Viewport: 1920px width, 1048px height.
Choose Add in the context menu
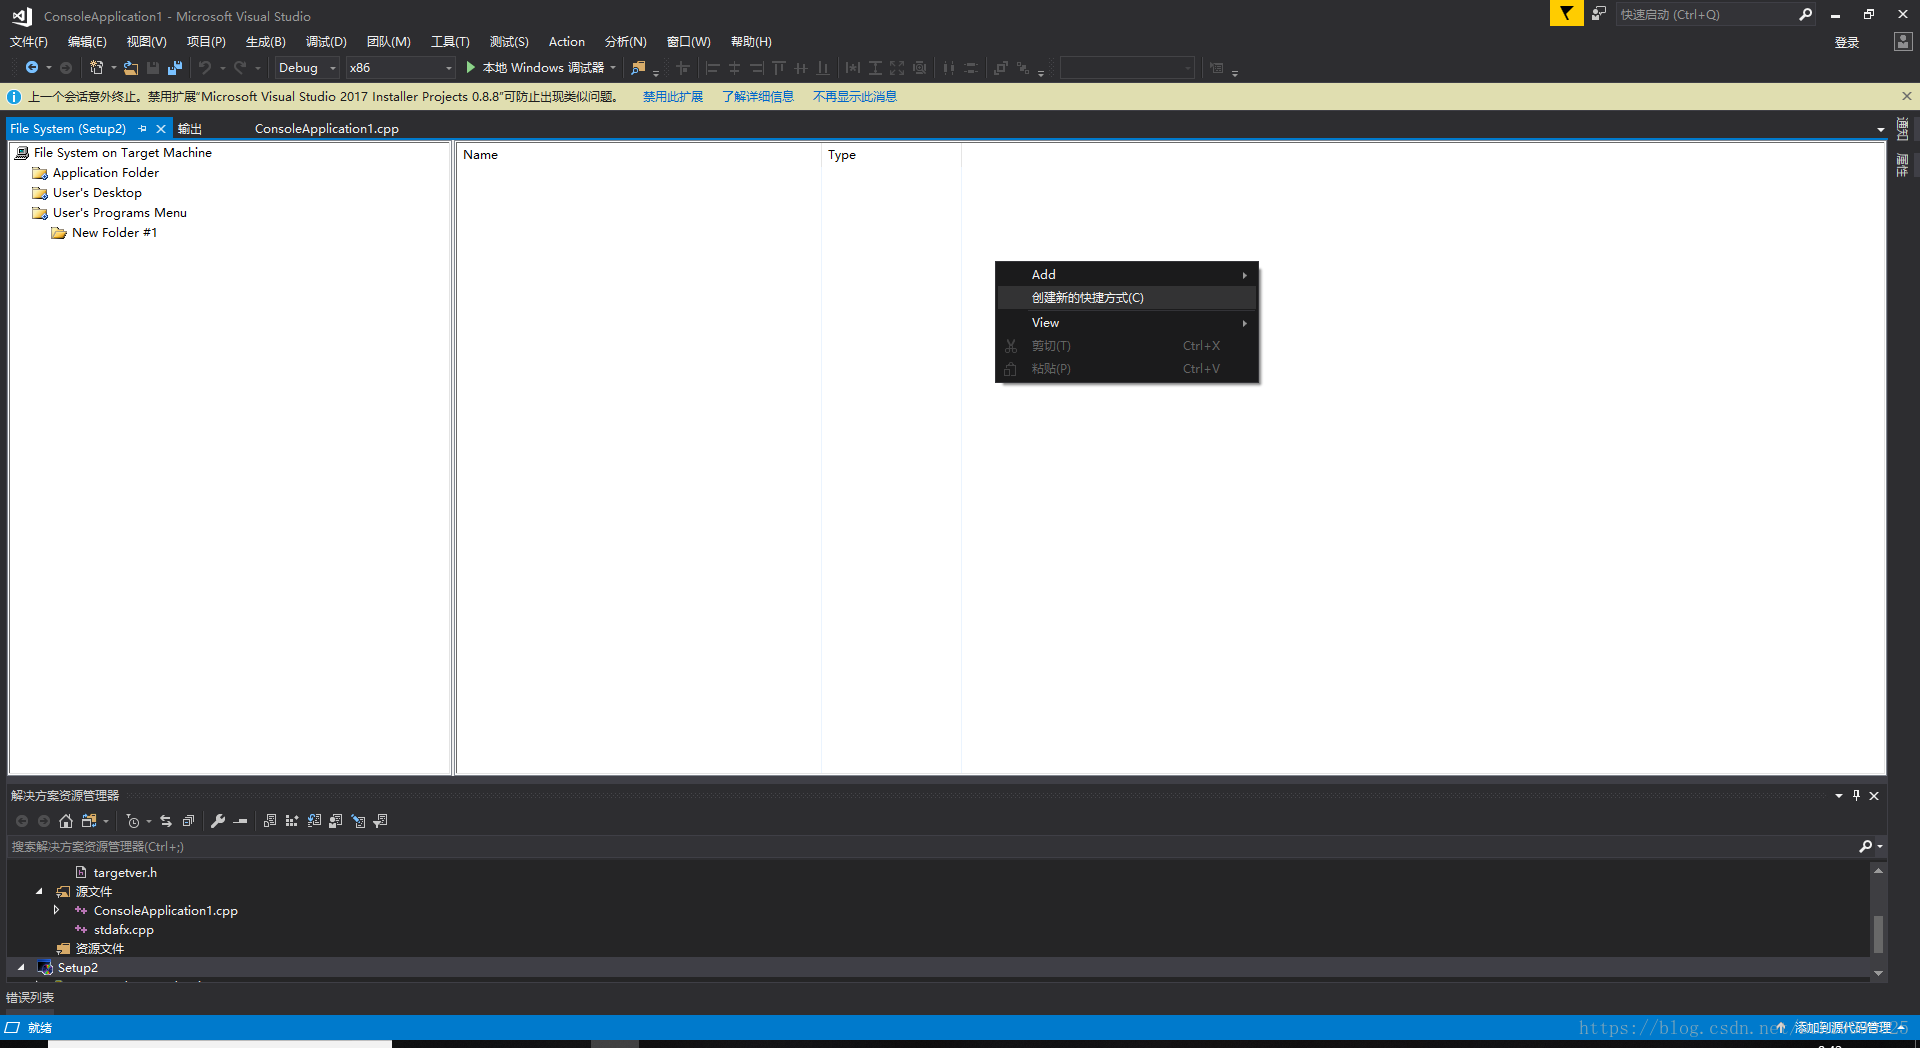click(x=1127, y=274)
